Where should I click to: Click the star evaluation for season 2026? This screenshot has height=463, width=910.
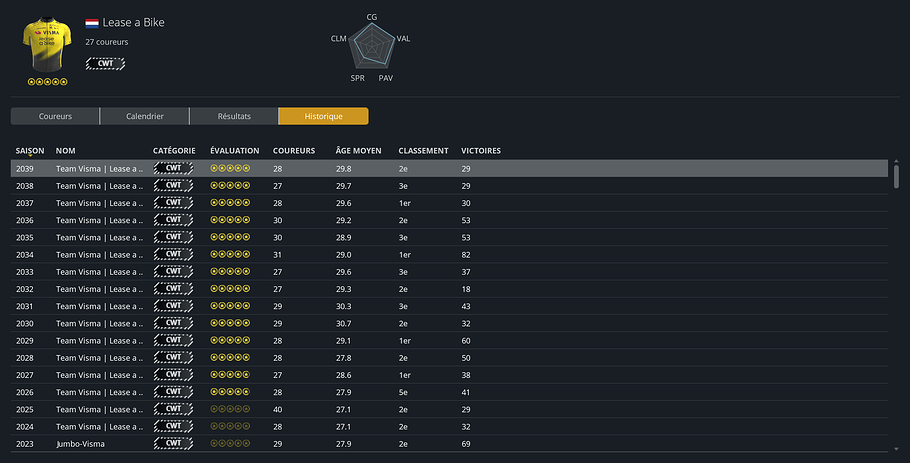[x=230, y=392]
